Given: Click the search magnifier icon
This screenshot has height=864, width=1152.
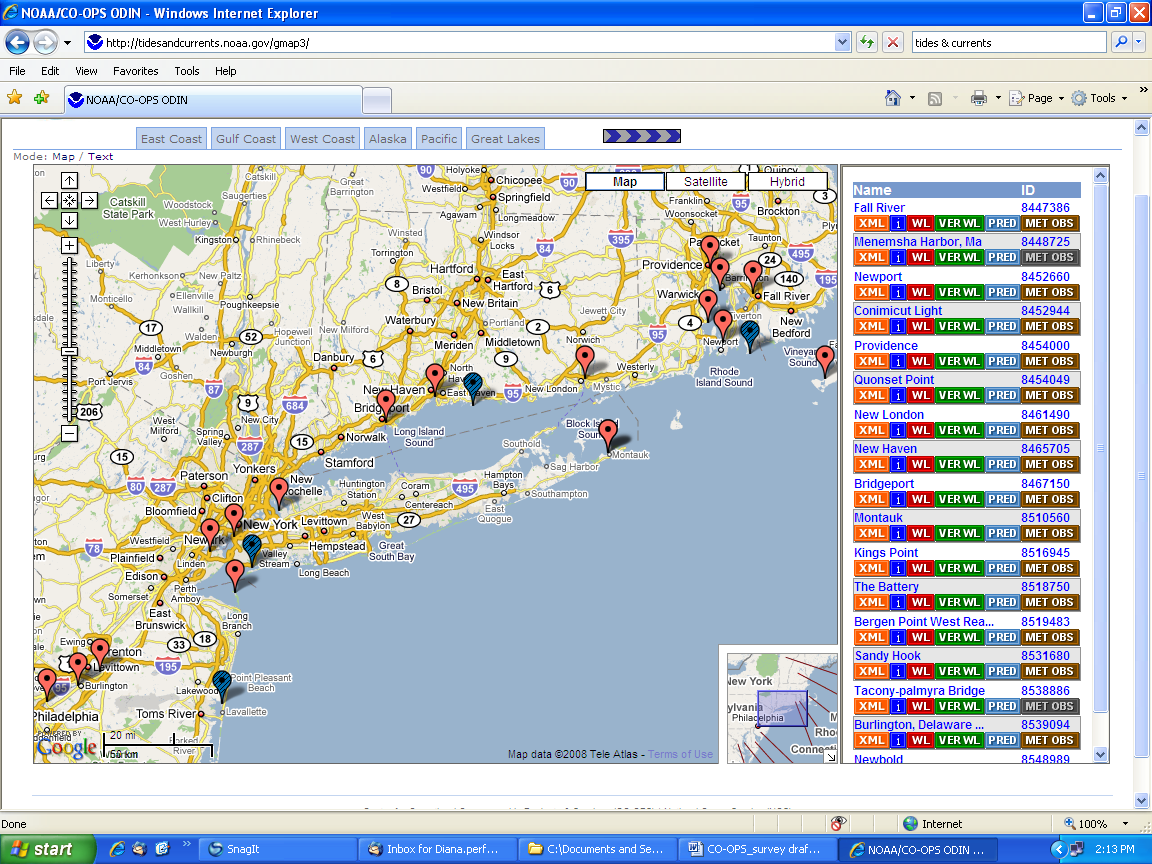Looking at the screenshot, I should 1121,43.
